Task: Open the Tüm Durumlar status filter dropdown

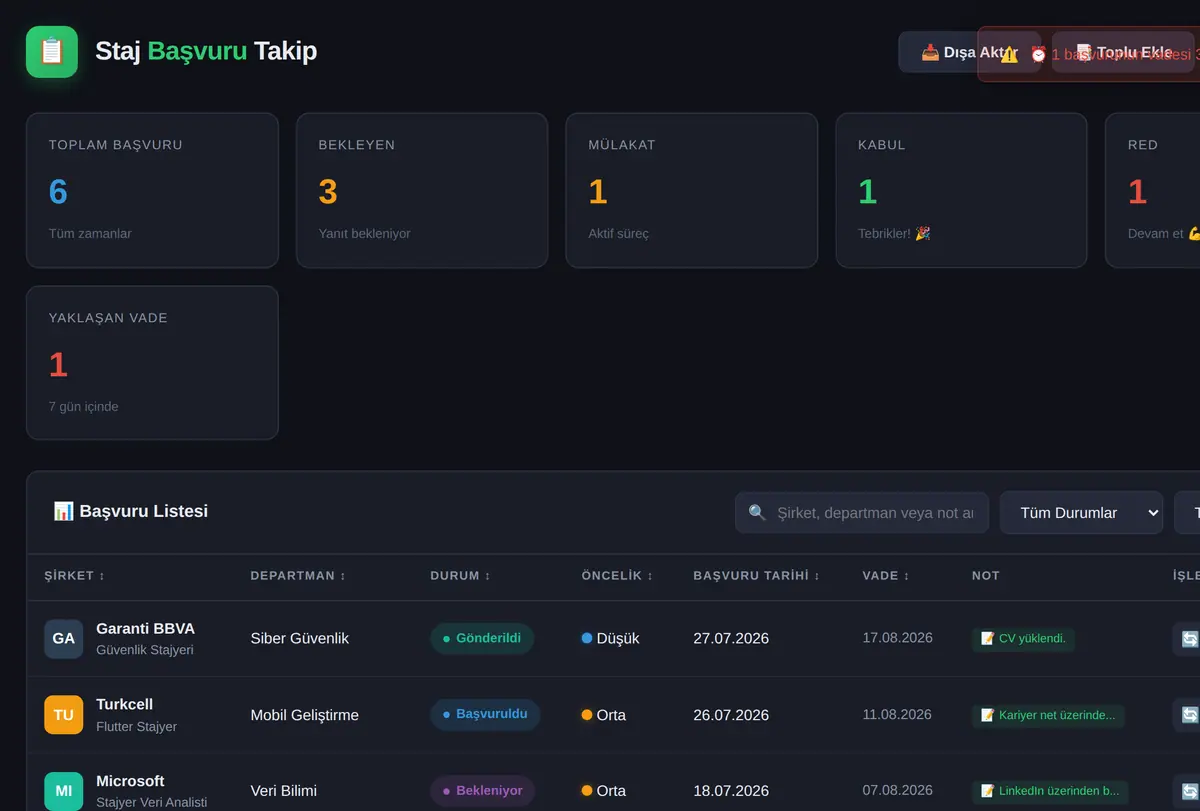Action: 1081,513
